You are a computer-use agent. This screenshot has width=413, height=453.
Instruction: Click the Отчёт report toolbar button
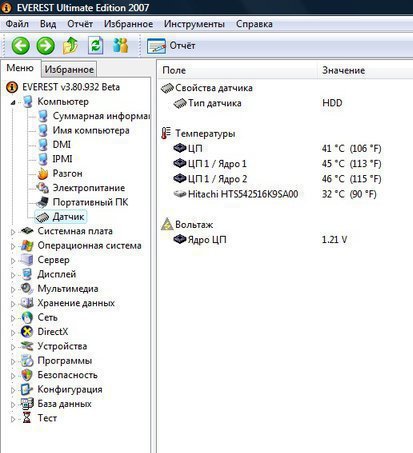(x=171, y=46)
